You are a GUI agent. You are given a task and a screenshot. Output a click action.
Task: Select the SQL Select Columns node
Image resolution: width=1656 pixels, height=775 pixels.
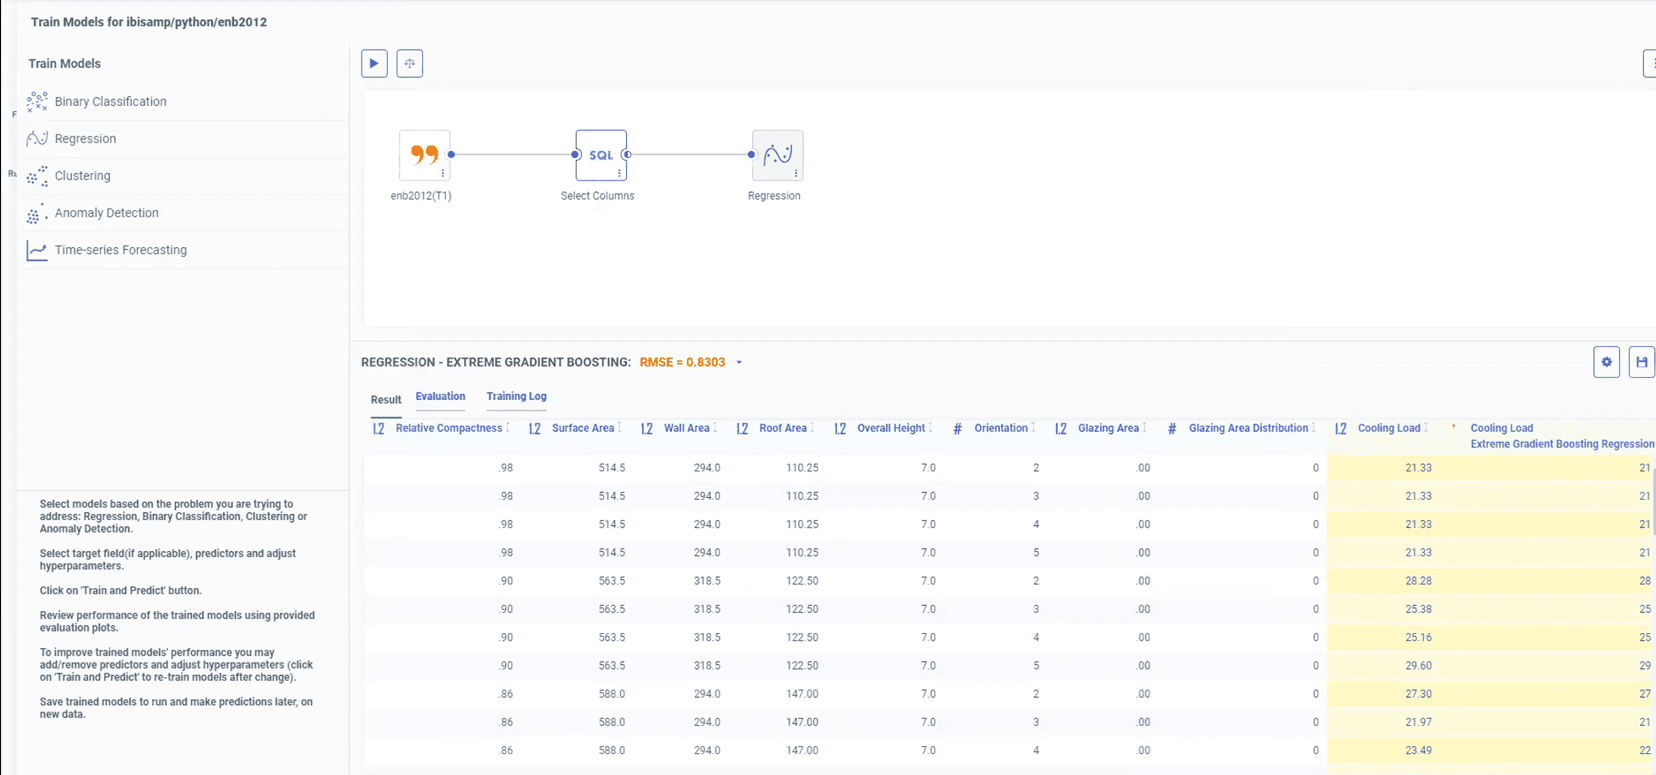point(600,155)
